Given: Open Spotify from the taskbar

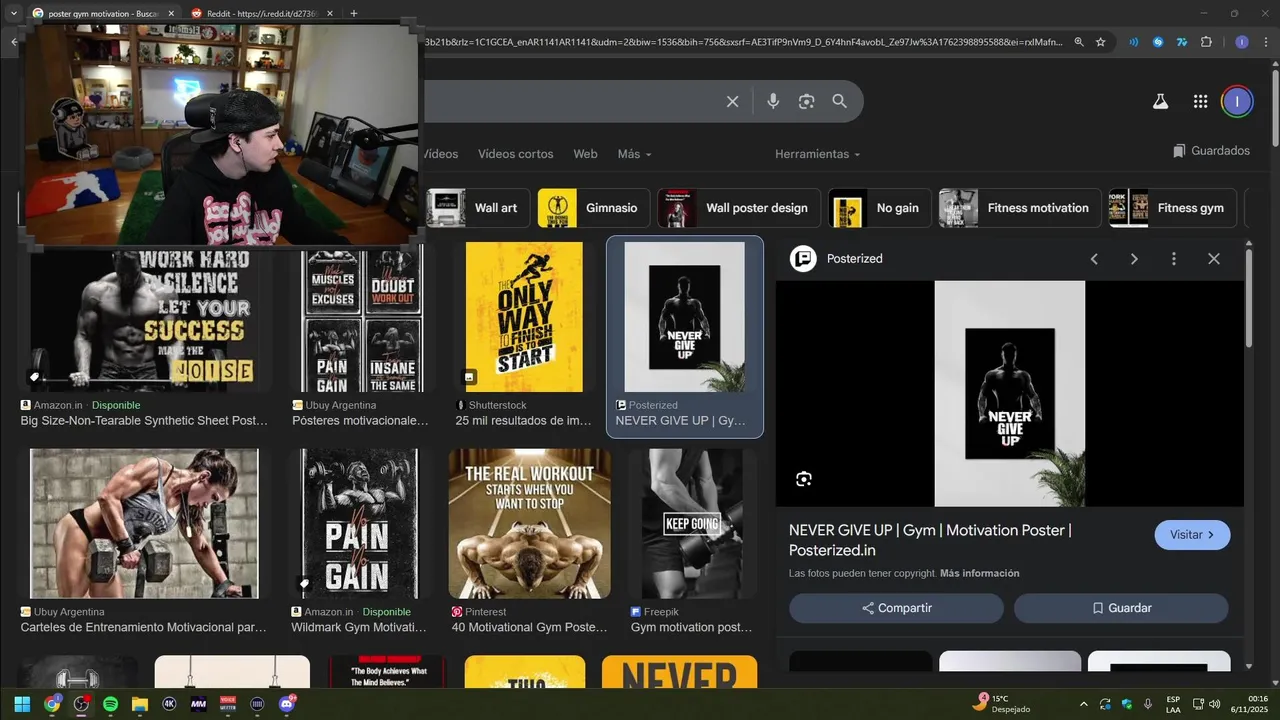Looking at the screenshot, I should coord(110,704).
